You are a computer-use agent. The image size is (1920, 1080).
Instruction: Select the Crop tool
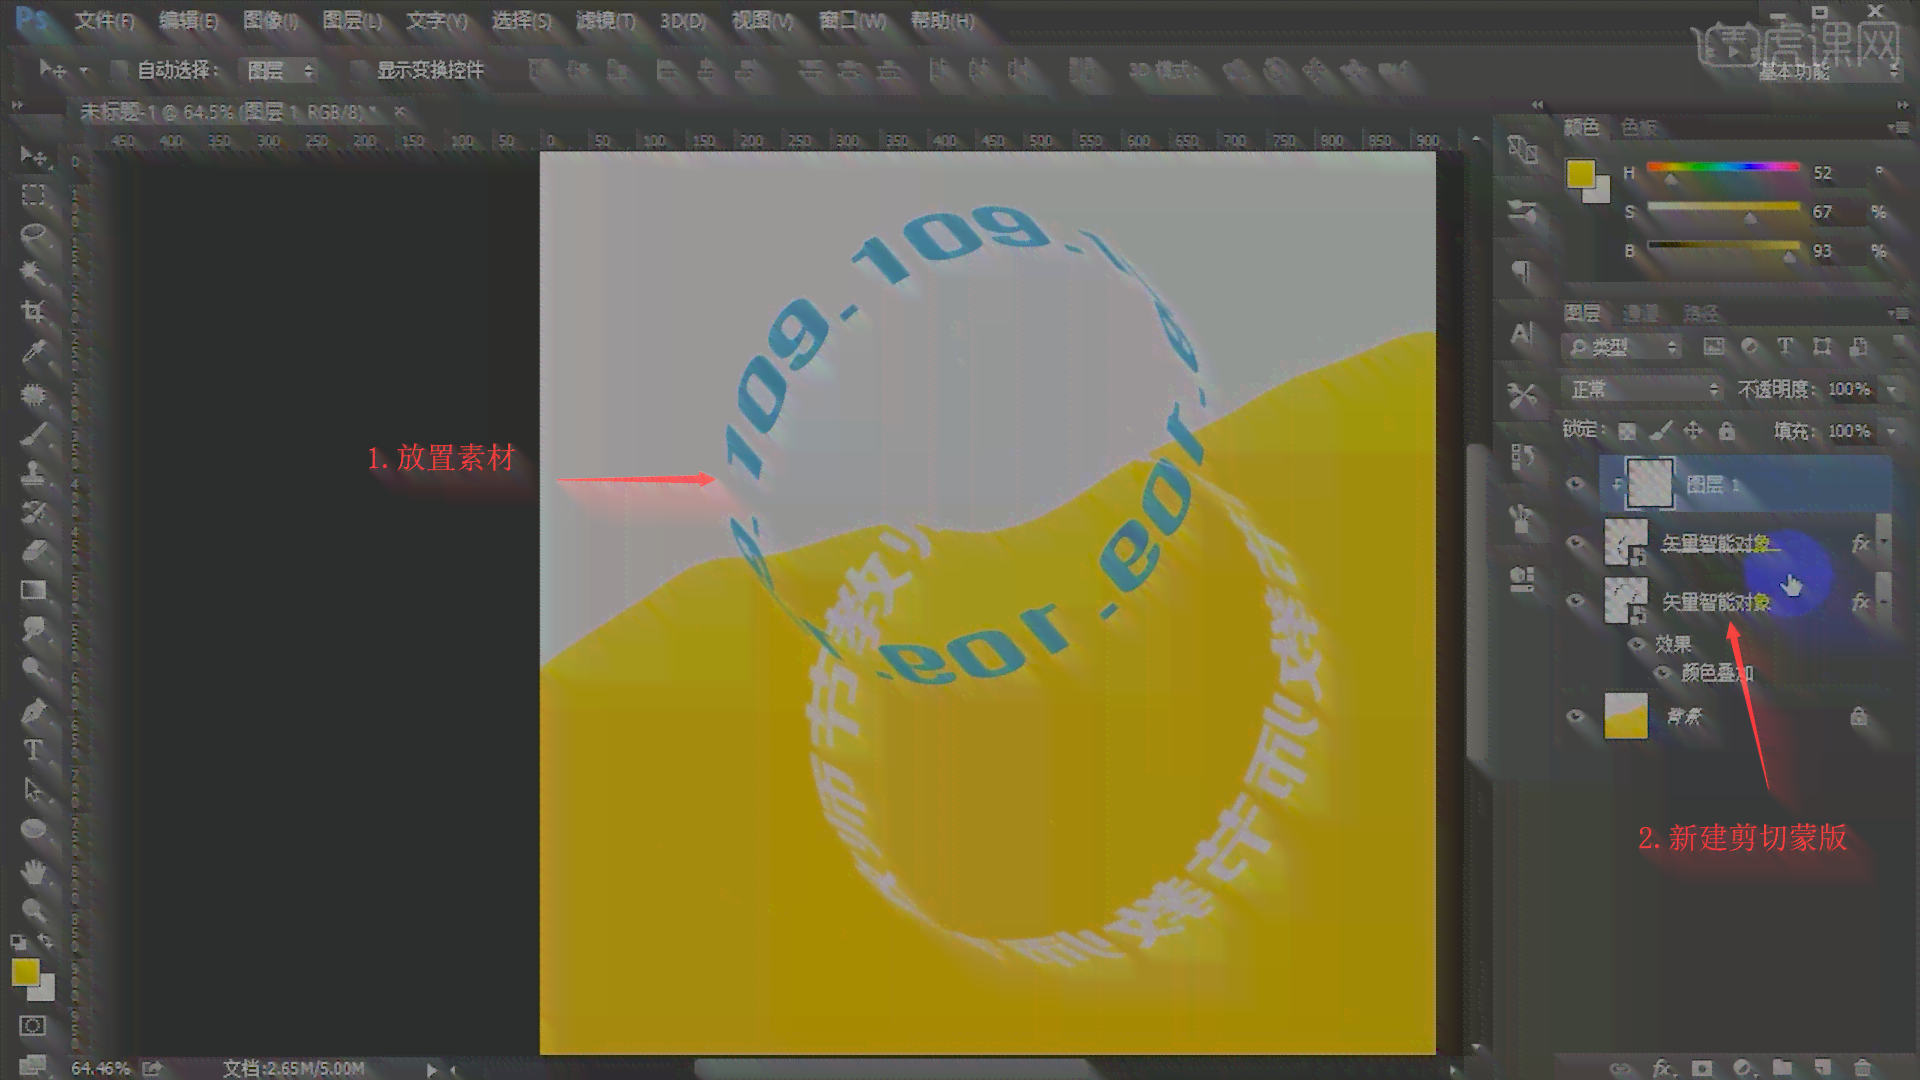[x=33, y=312]
